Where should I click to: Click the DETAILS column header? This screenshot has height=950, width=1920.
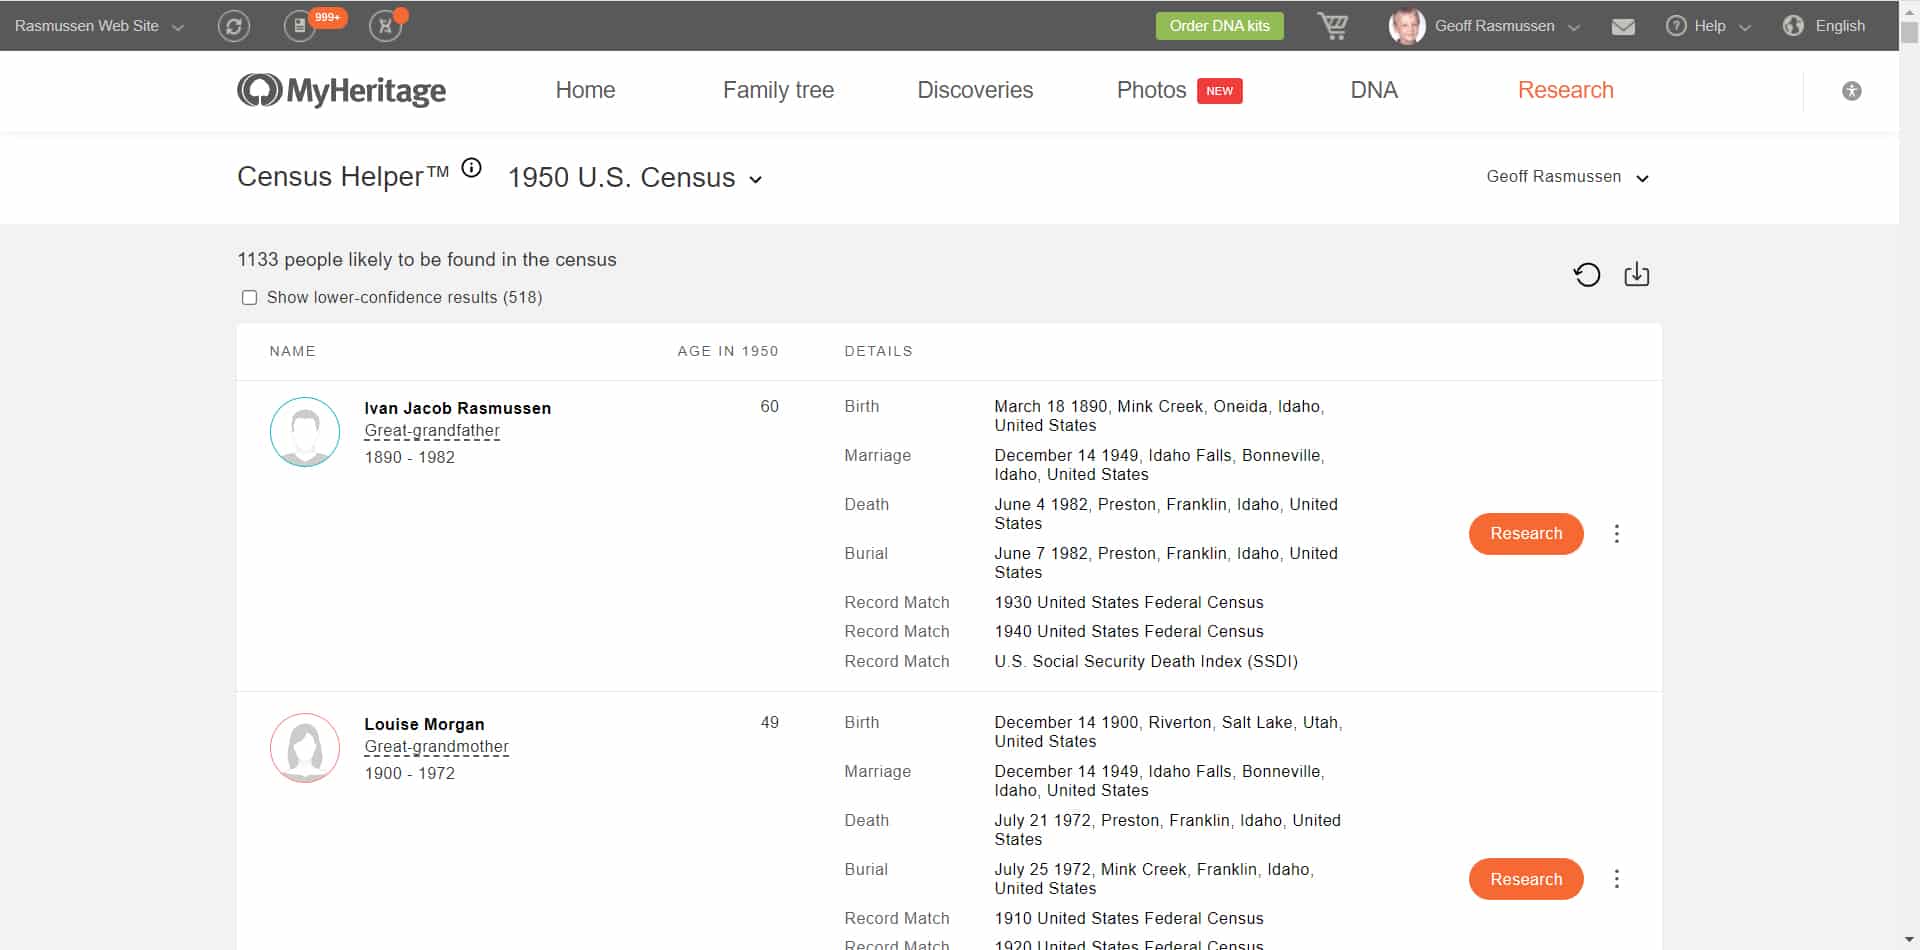(878, 351)
